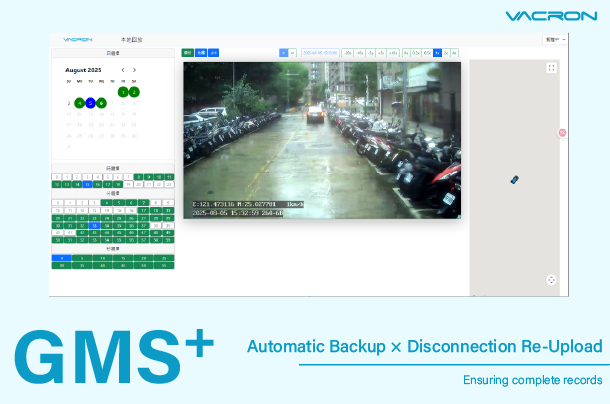Click the dashcam video frame

pos(322,140)
